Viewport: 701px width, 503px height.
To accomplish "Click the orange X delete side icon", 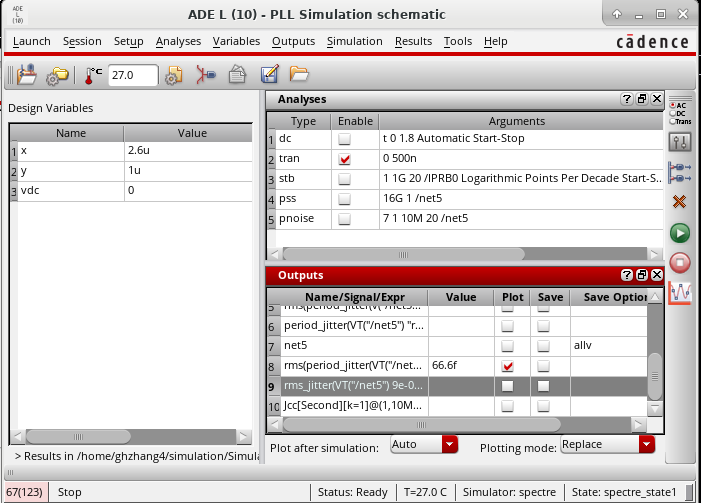I will click(680, 202).
